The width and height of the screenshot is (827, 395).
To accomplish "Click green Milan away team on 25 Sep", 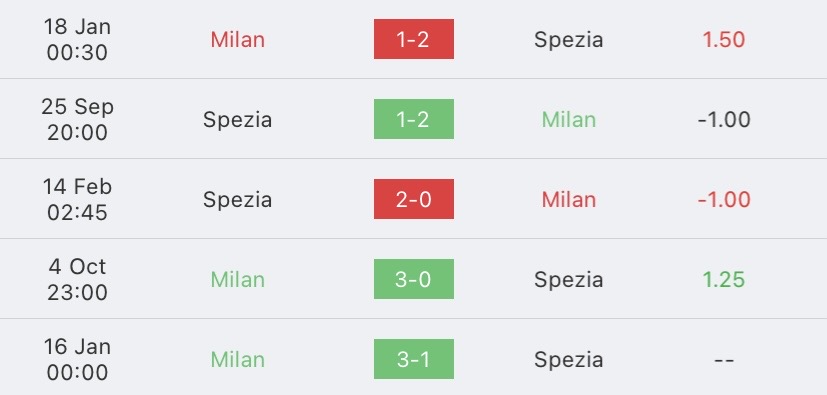I will 569,120.
